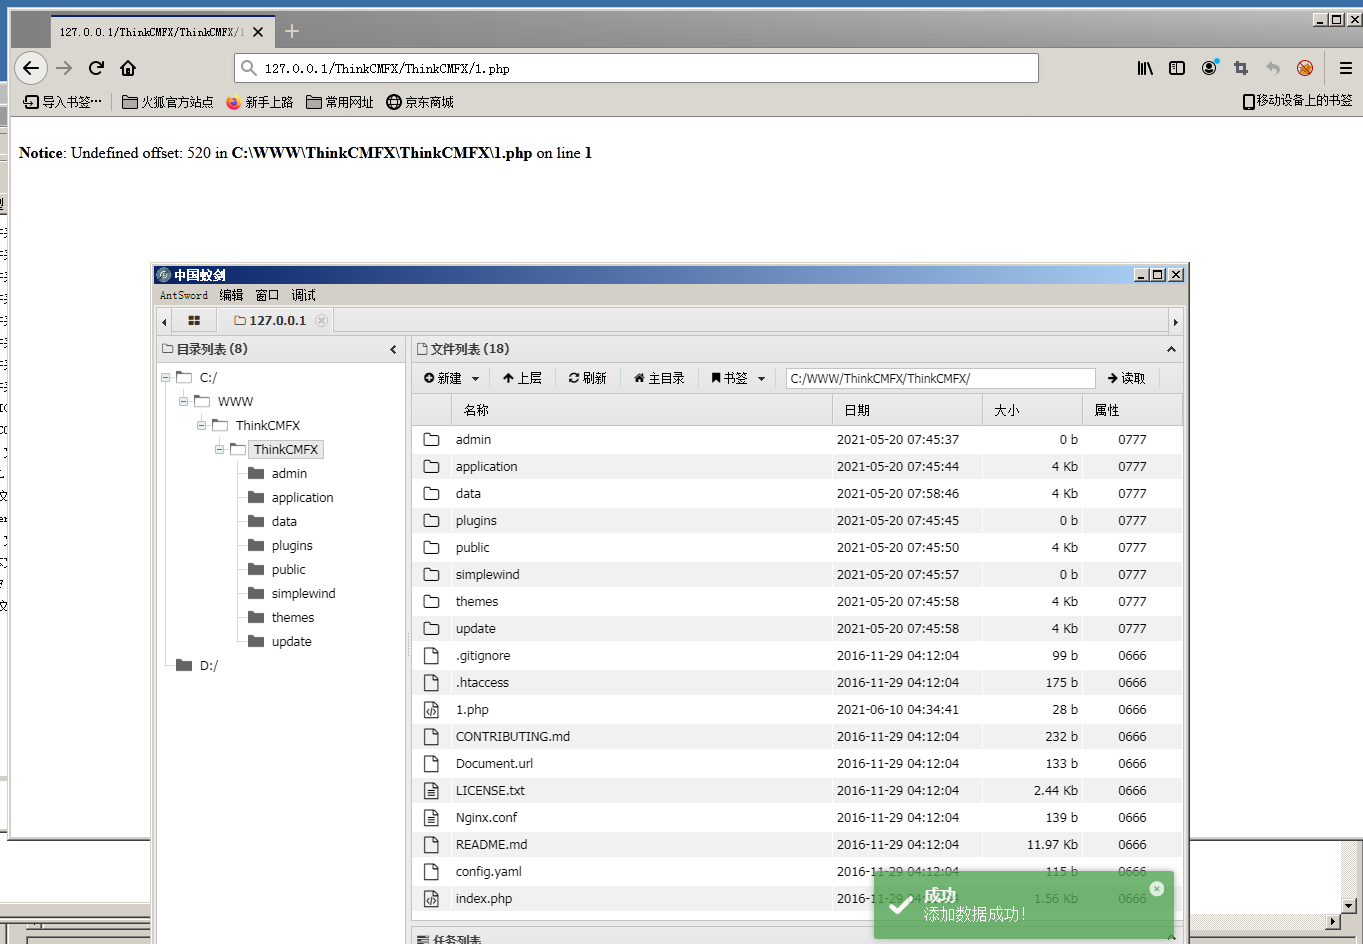This screenshot has width=1363, height=944.
Task: Dismiss the green success notification
Action: click(1157, 888)
